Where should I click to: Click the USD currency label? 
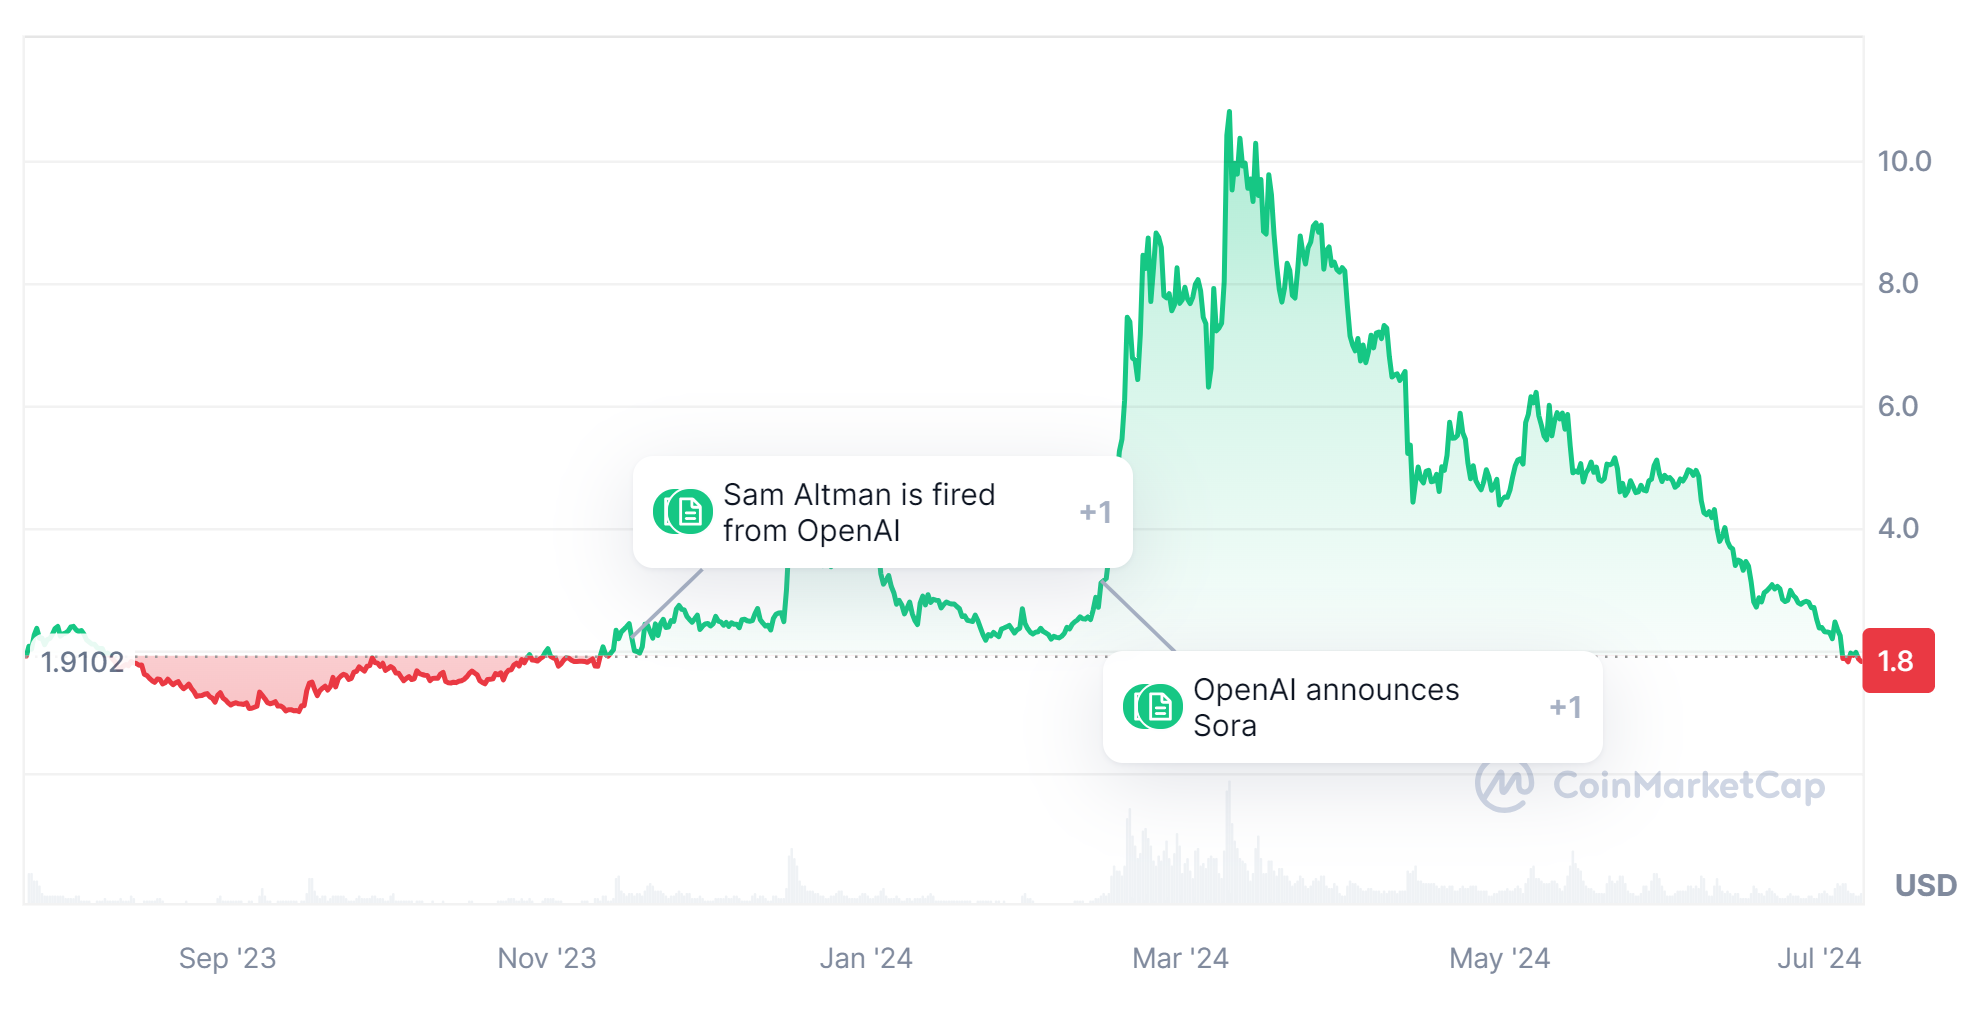coord(1925,885)
